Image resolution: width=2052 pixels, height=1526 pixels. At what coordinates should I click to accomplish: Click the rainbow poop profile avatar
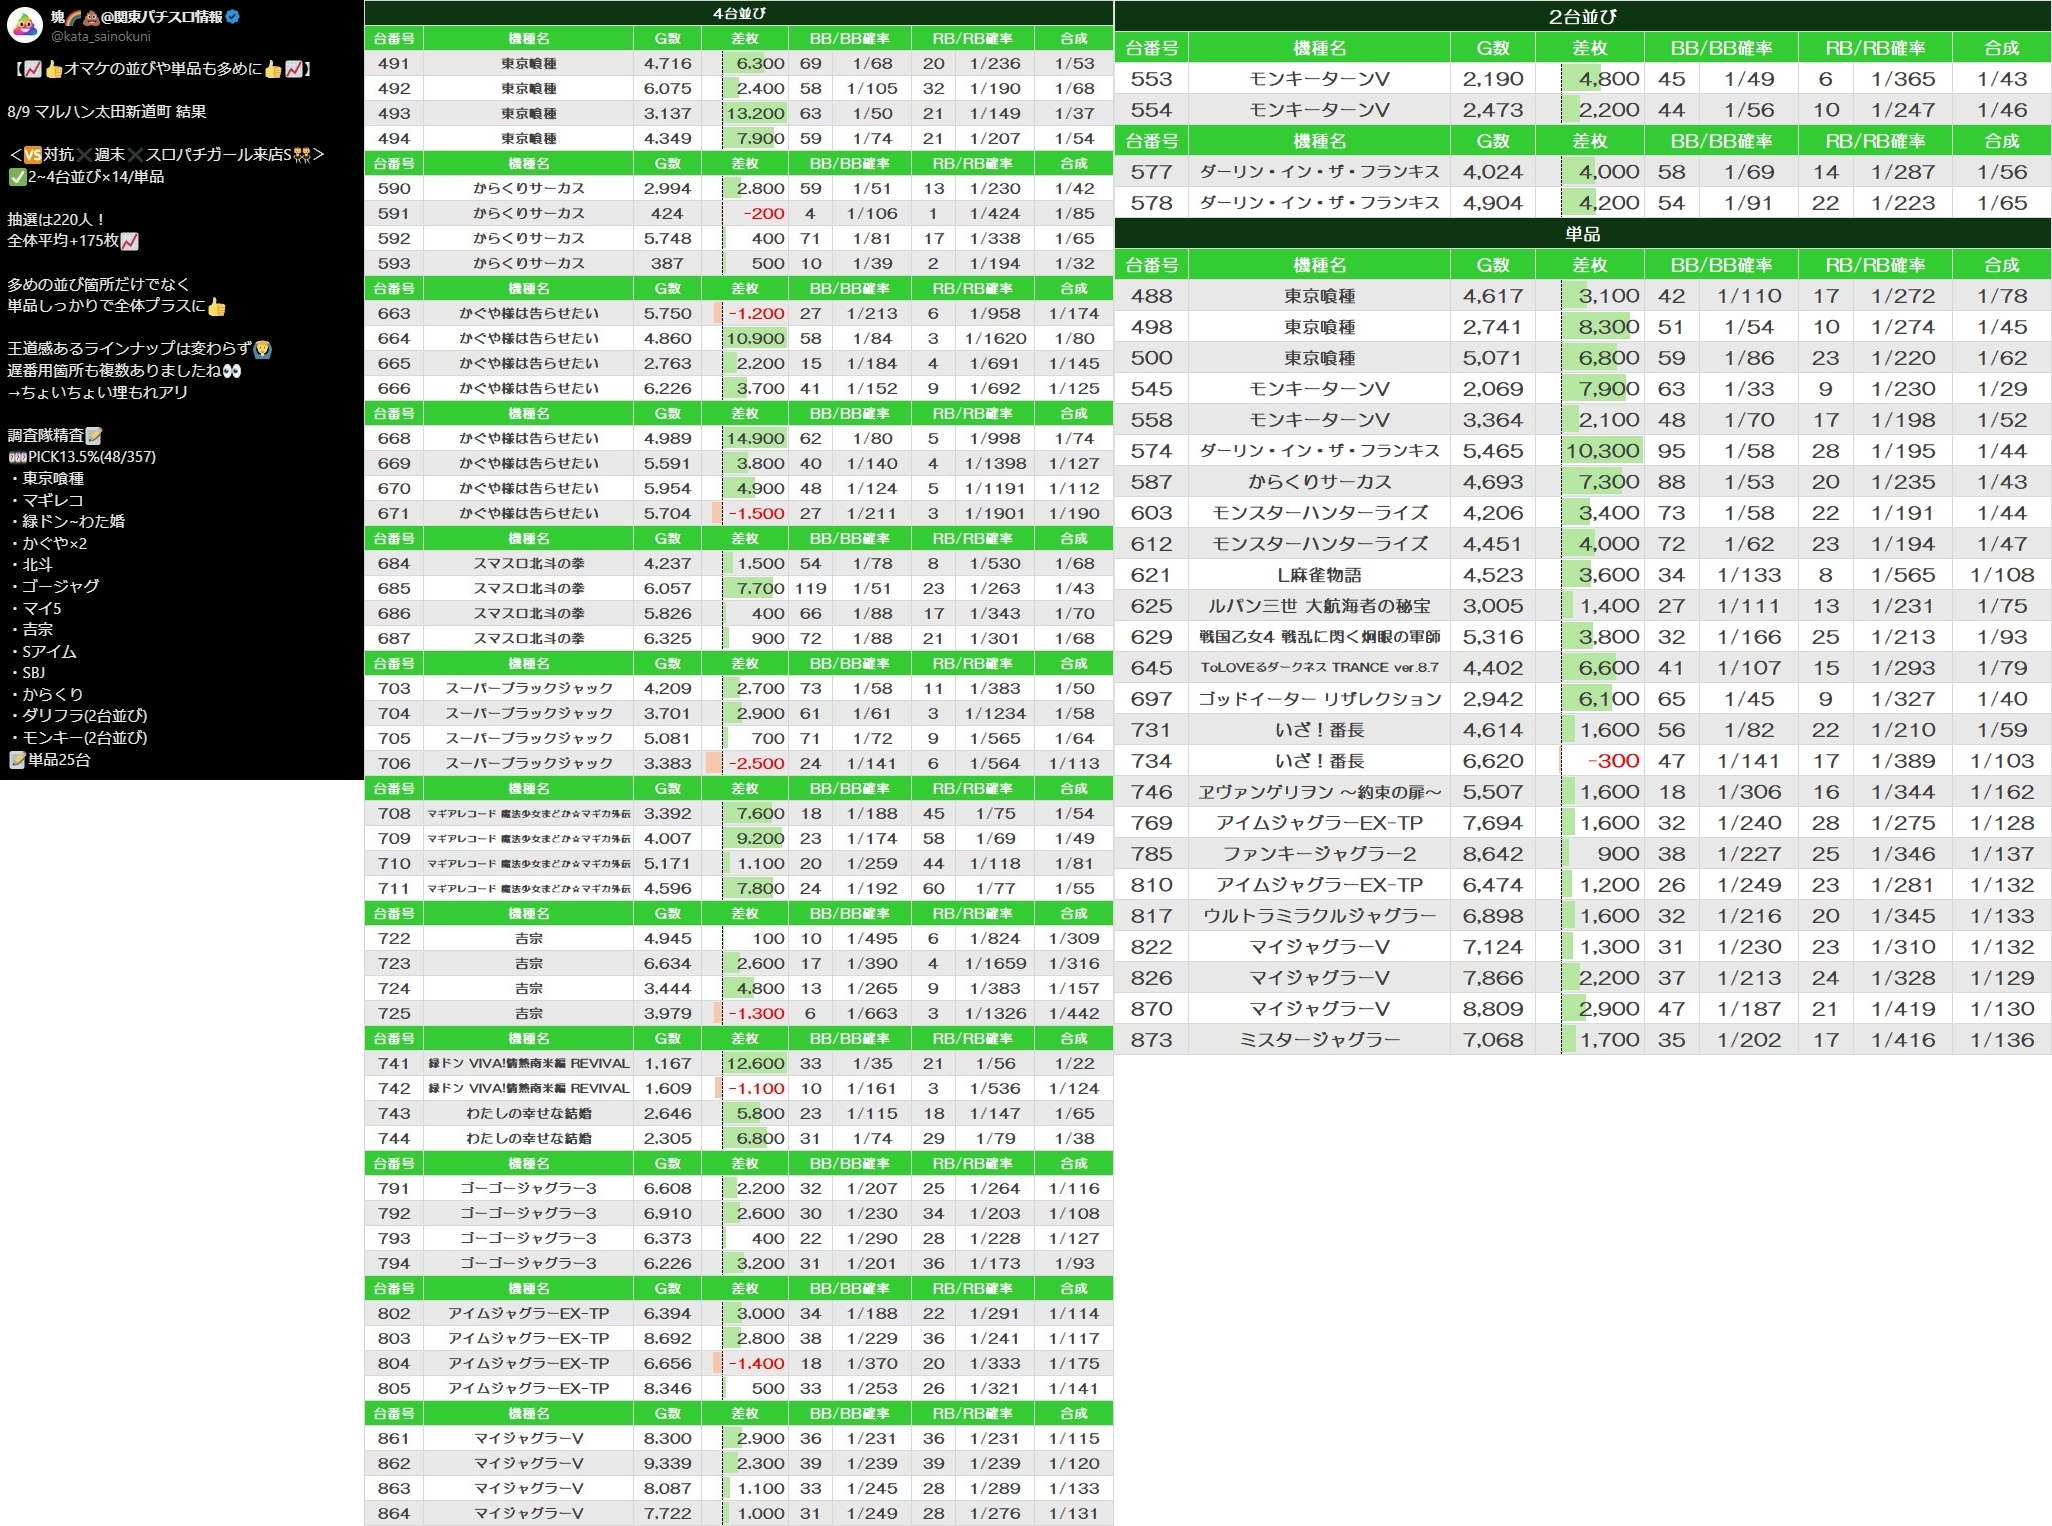[24, 24]
